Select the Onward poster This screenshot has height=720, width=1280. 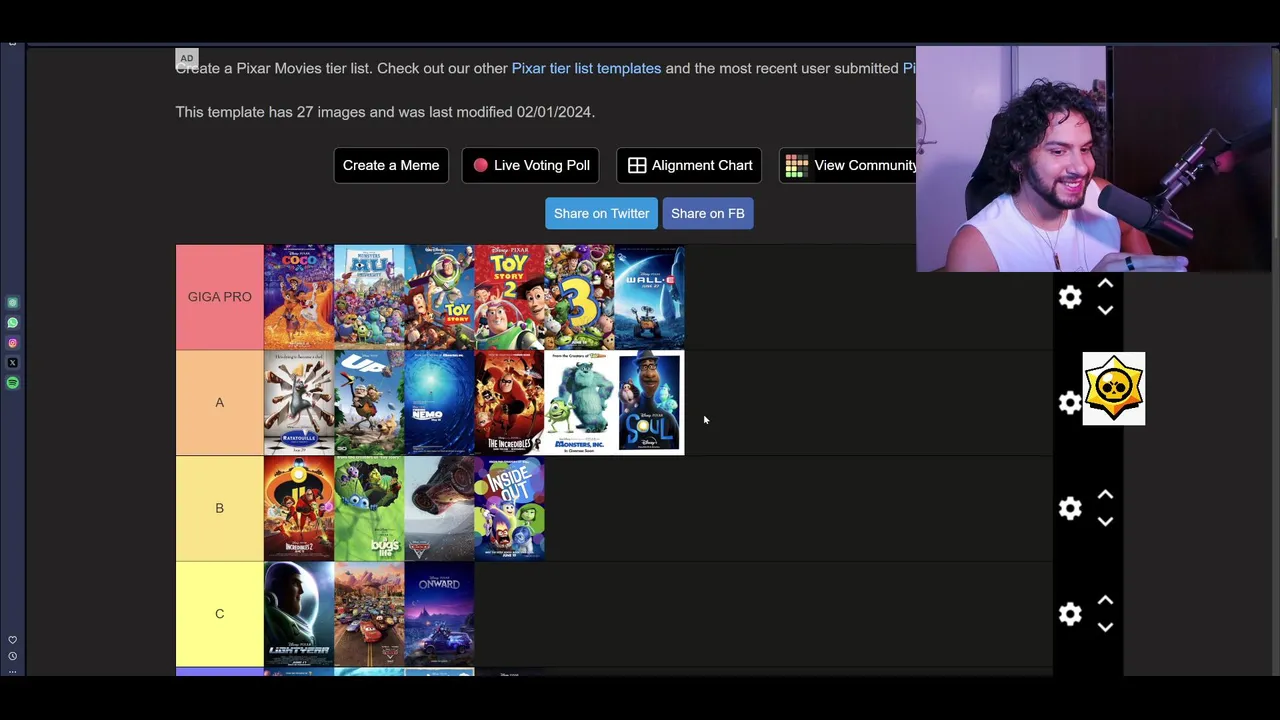(439, 614)
